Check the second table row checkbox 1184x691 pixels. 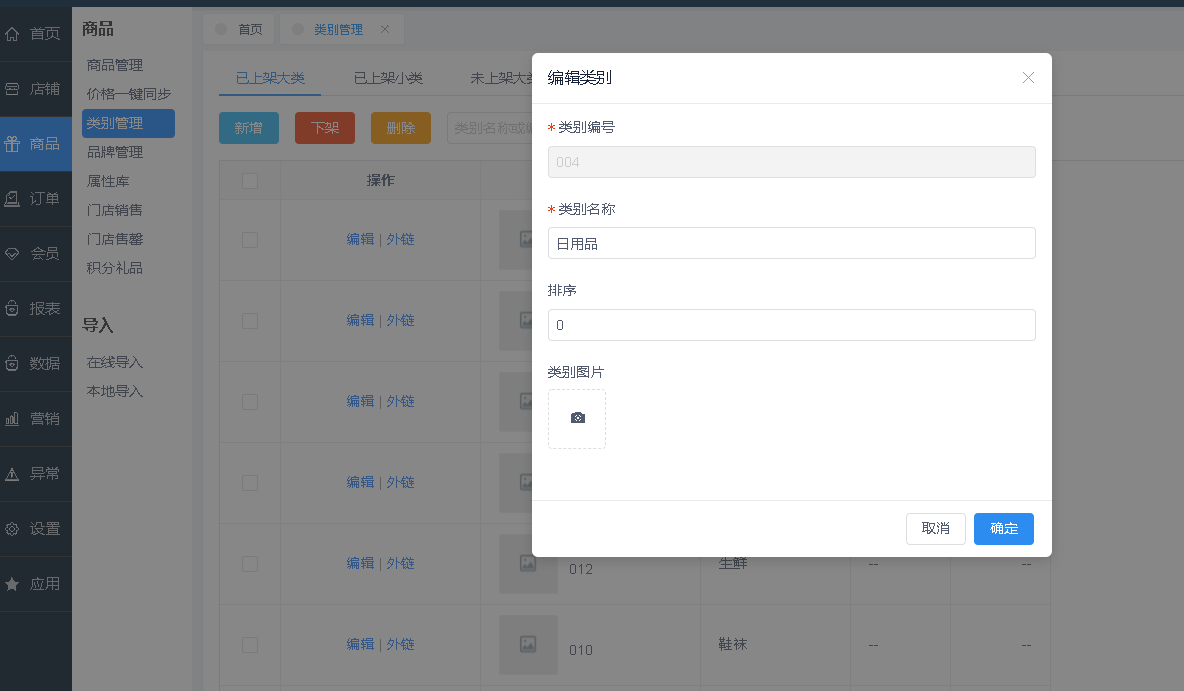pyautogui.click(x=250, y=321)
